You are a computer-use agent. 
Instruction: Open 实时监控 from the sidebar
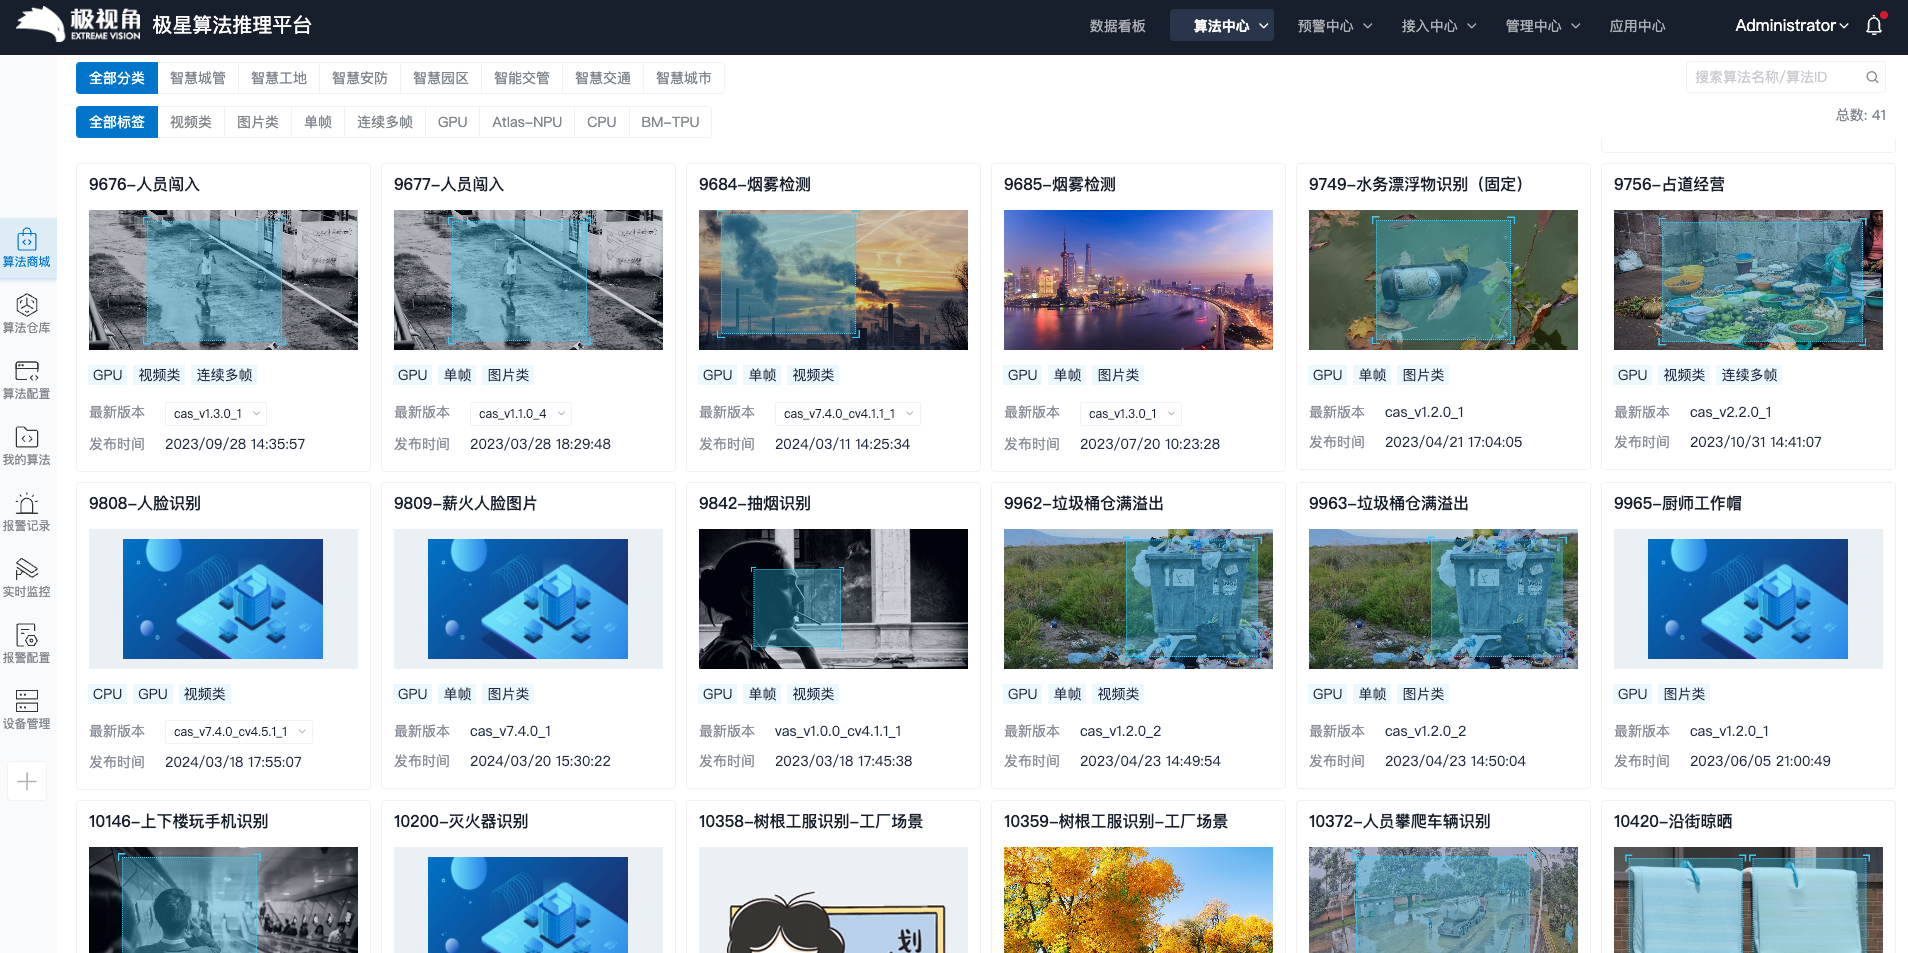pyautogui.click(x=27, y=578)
